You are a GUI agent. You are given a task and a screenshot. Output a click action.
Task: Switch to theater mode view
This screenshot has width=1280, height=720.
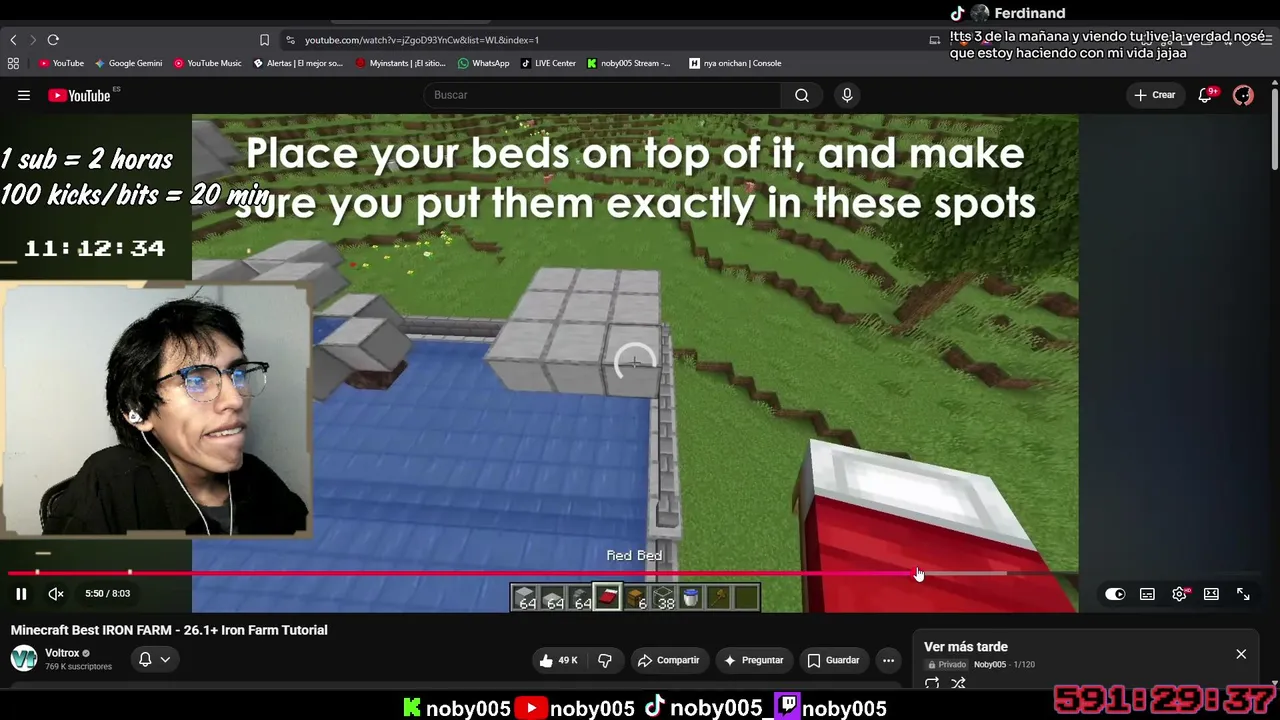point(1211,594)
